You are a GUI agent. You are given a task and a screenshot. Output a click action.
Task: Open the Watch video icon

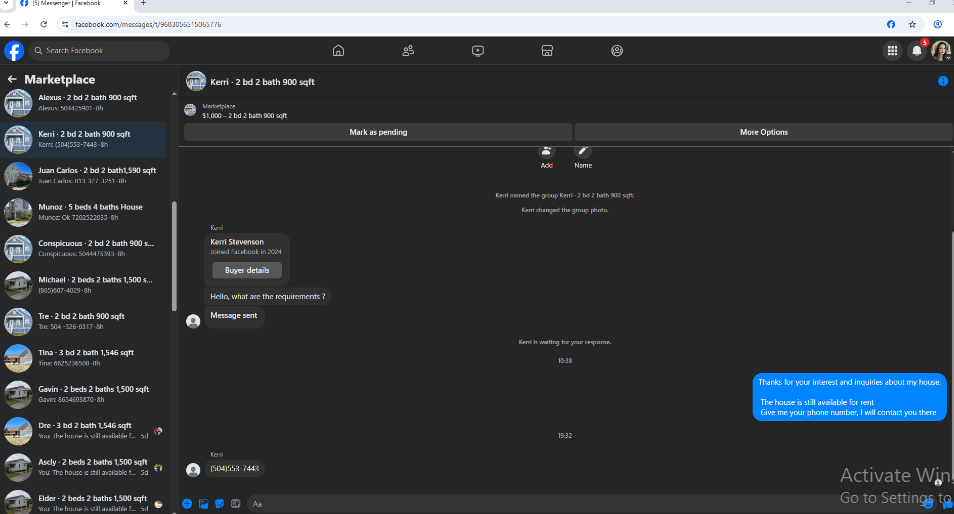point(478,50)
